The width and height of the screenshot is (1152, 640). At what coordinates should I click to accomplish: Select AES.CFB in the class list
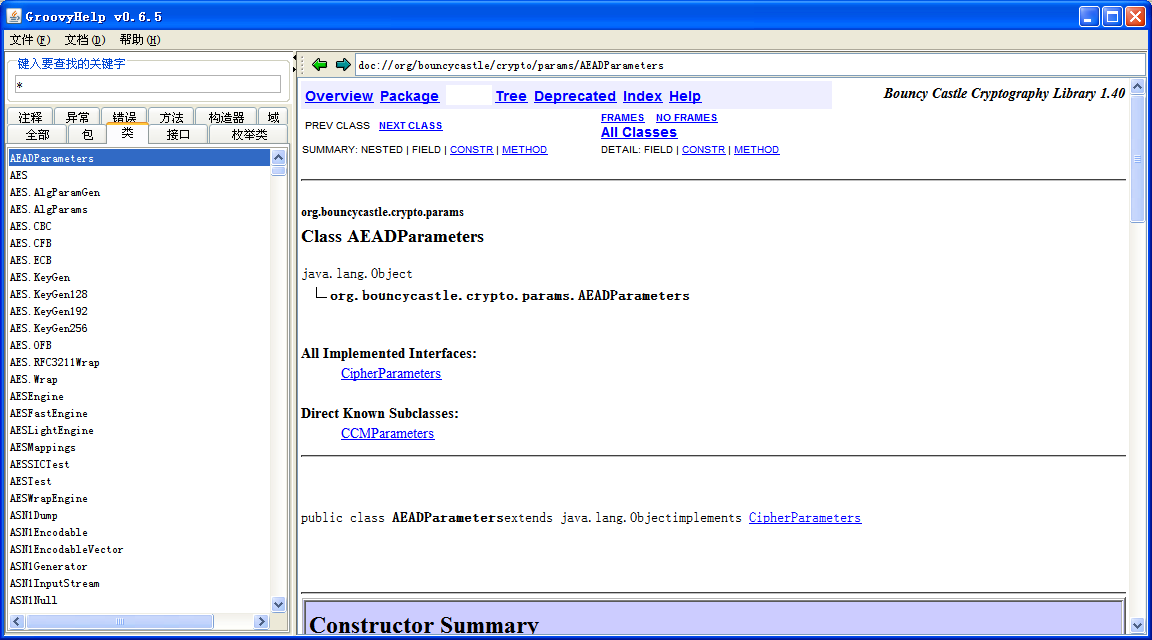(139, 243)
